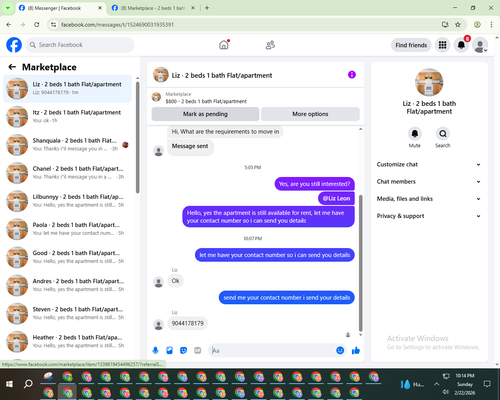Open the Facebook menu grid icon
Screen dimensions: 500x400
click(x=442, y=45)
